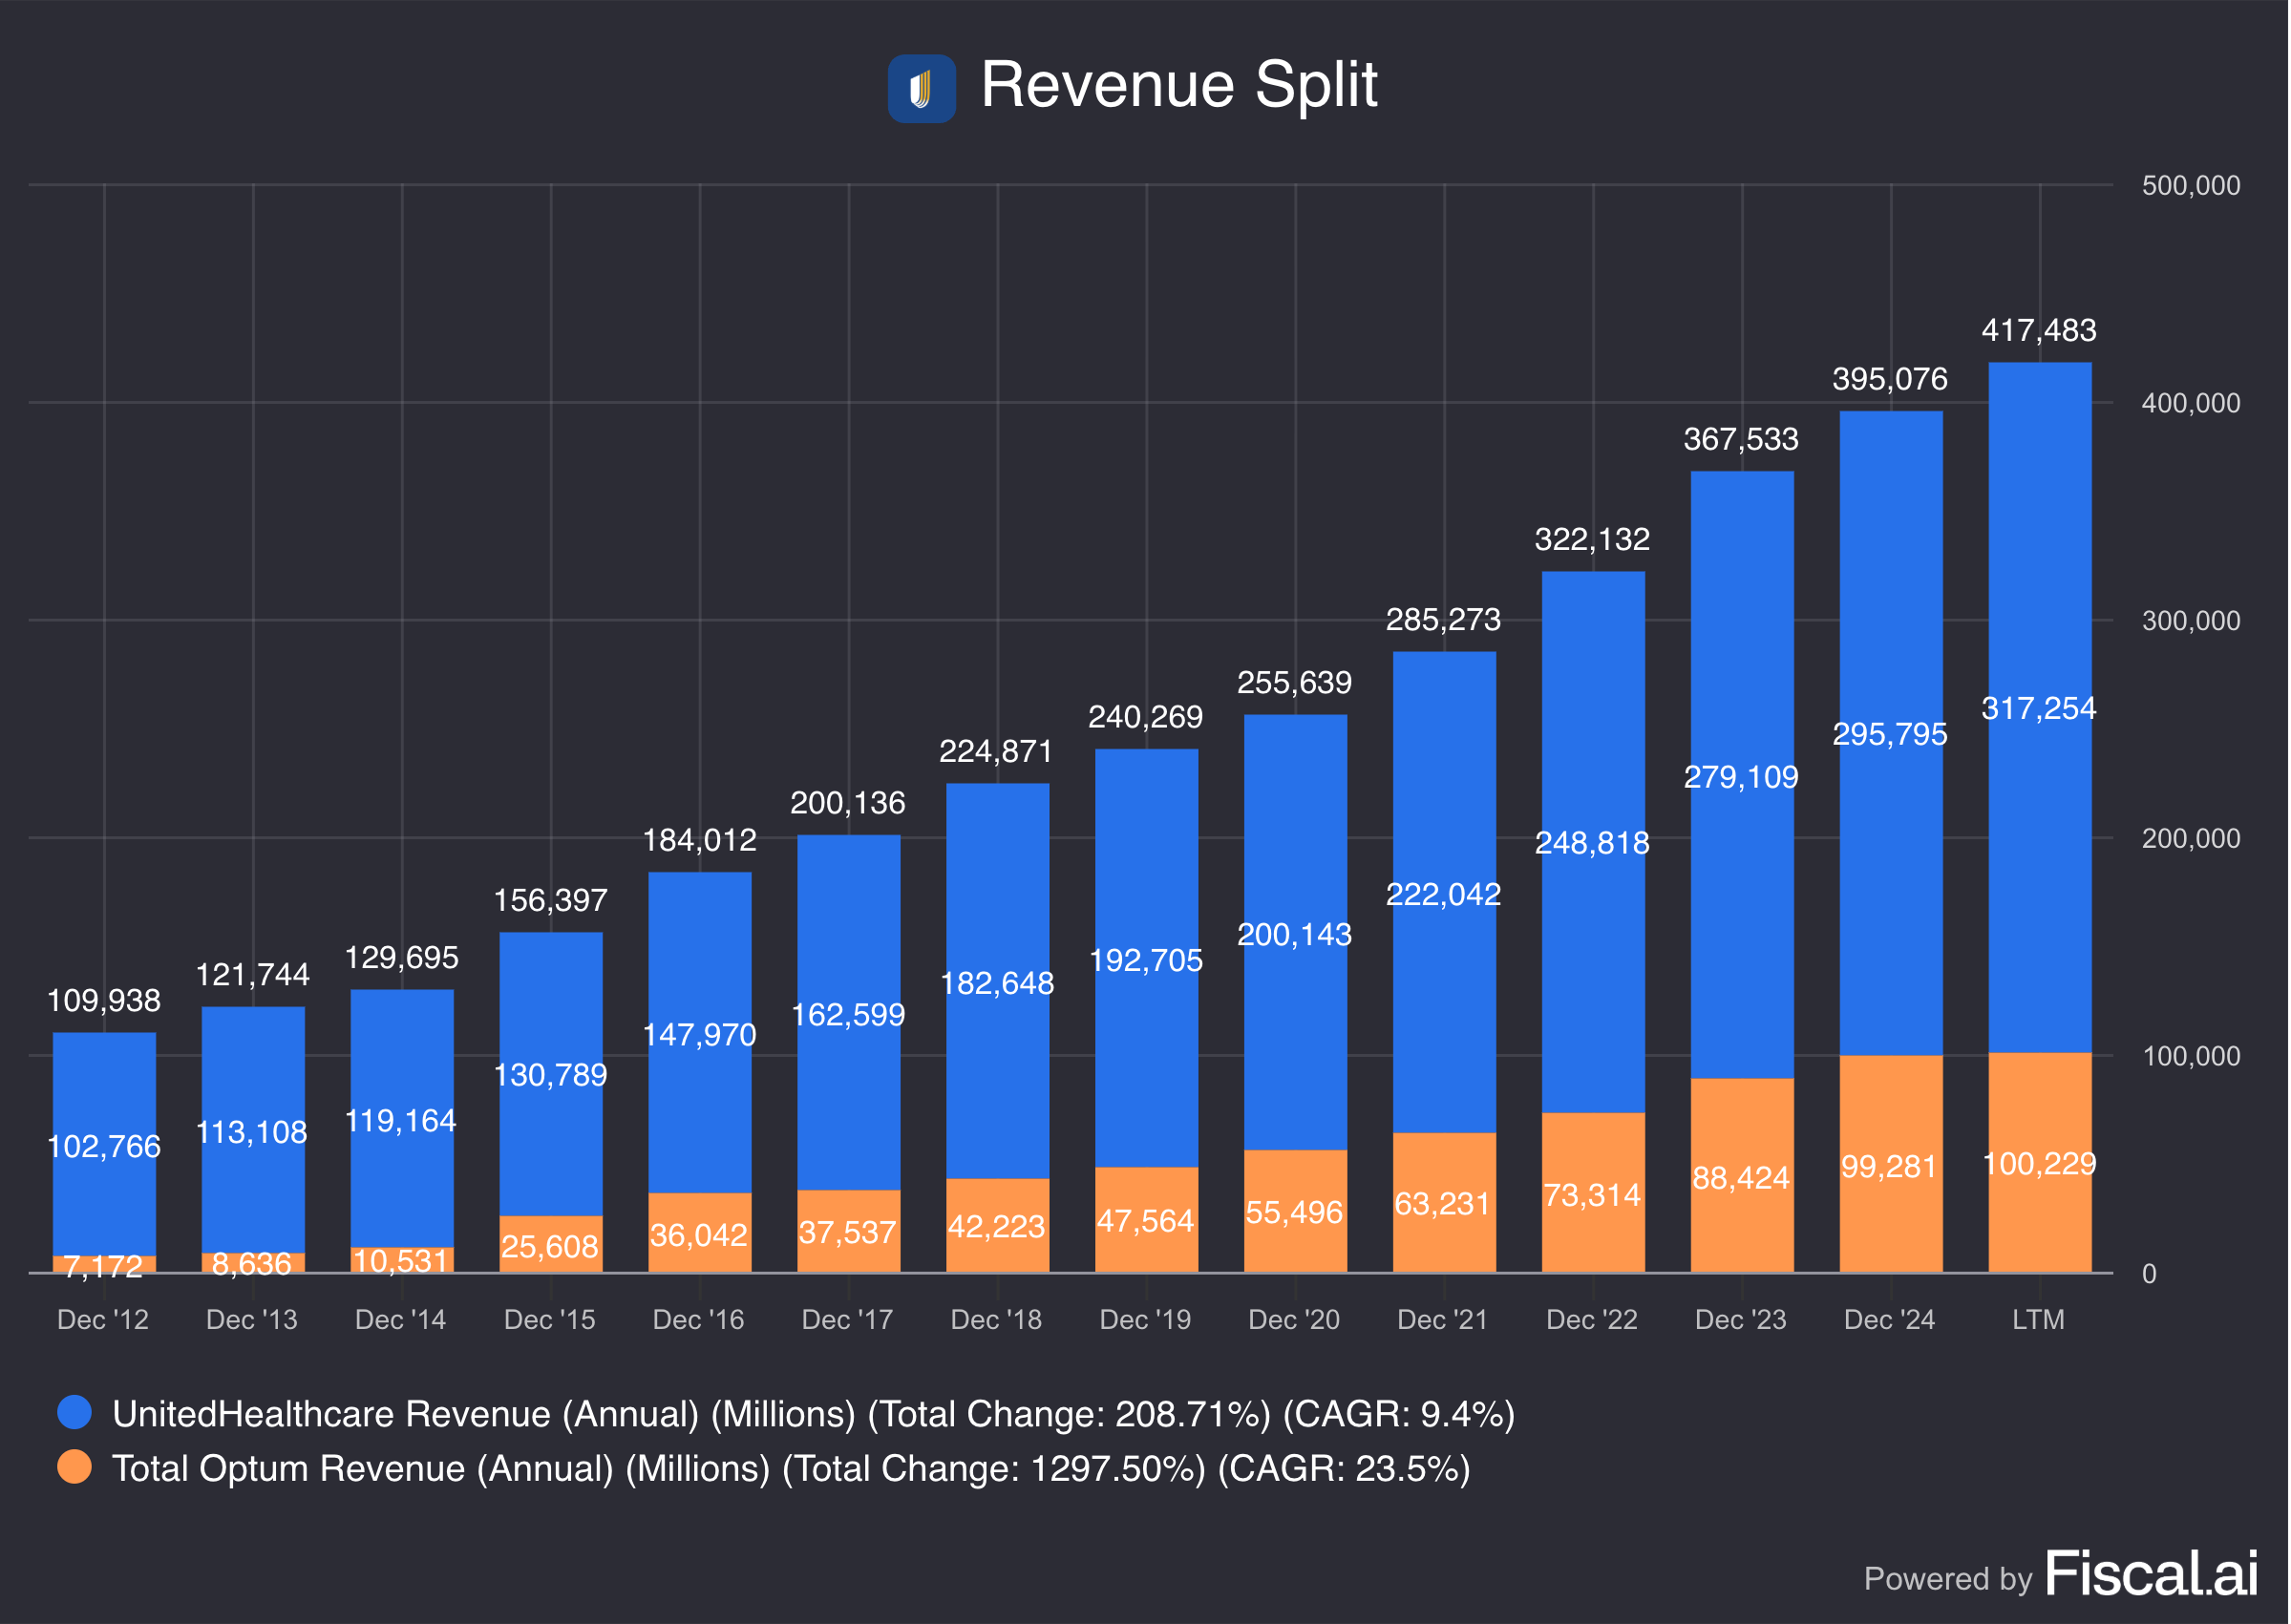
Task: Toggle the Total Optum Revenue legend entry
Action: (790, 1468)
